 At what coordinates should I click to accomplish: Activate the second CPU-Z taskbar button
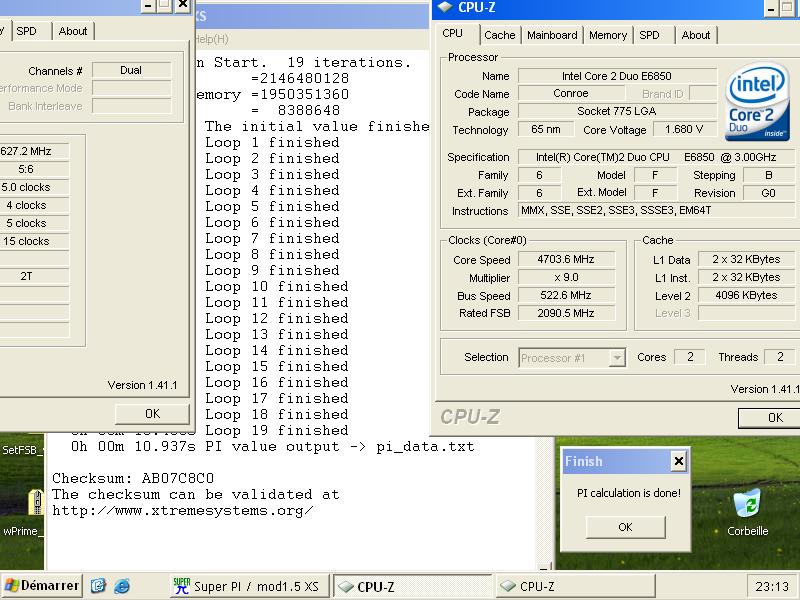[575, 586]
